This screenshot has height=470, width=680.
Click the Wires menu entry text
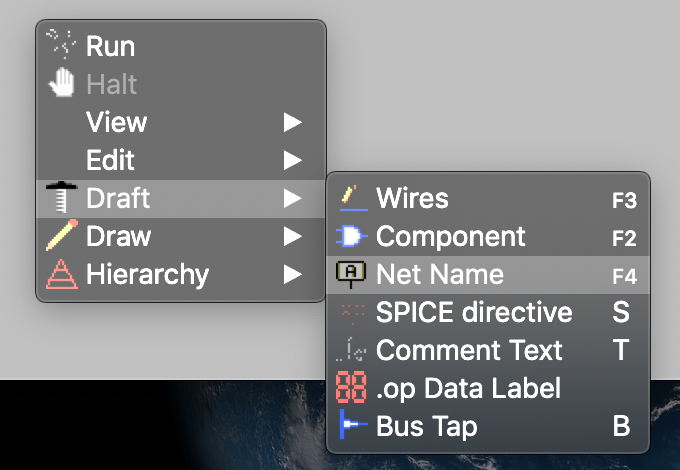click(x=412, y=199)
